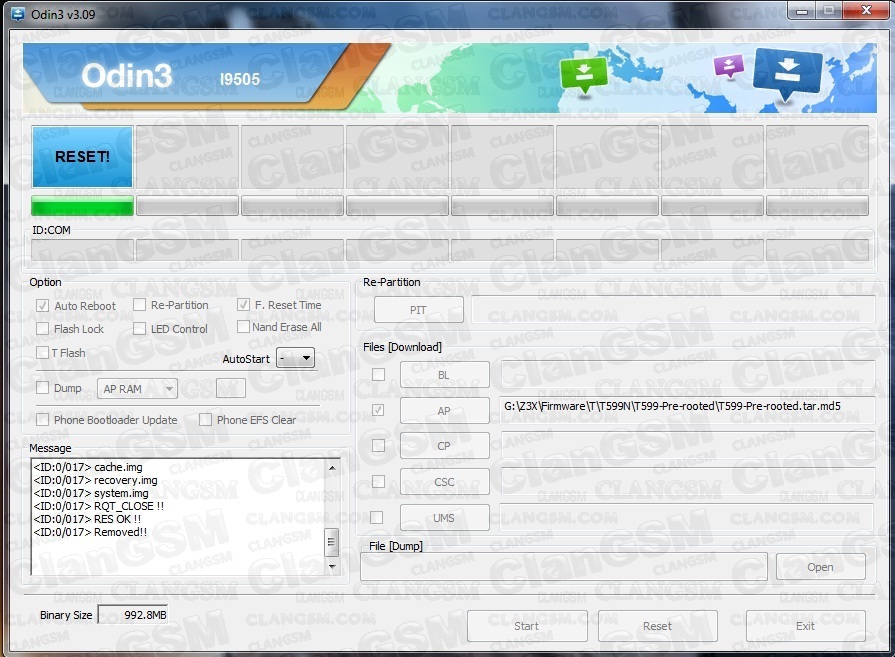Click the 'Removed!!' log line
Image resolution: width=895 pixels, height=657 pixels.
(x=90, y=533)
